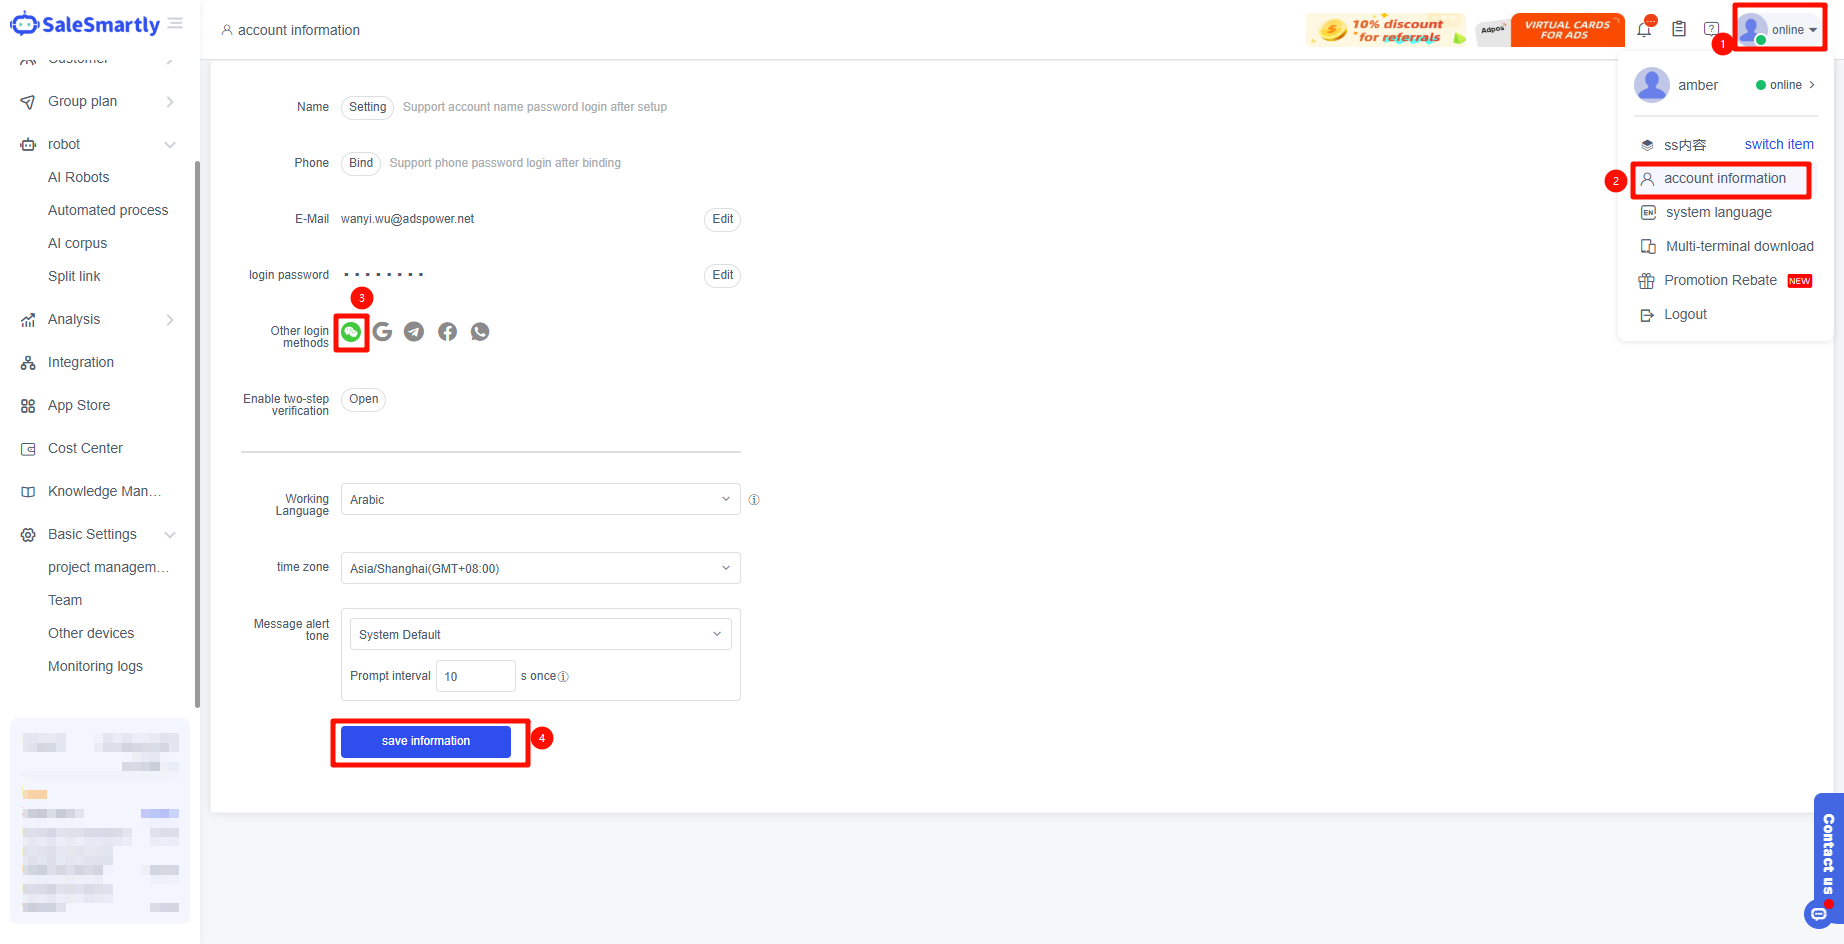Click the ss内容 project layers icon
Viewport: 1844px width, 944px height.
pyautogui.click(x=1647, y=145)
